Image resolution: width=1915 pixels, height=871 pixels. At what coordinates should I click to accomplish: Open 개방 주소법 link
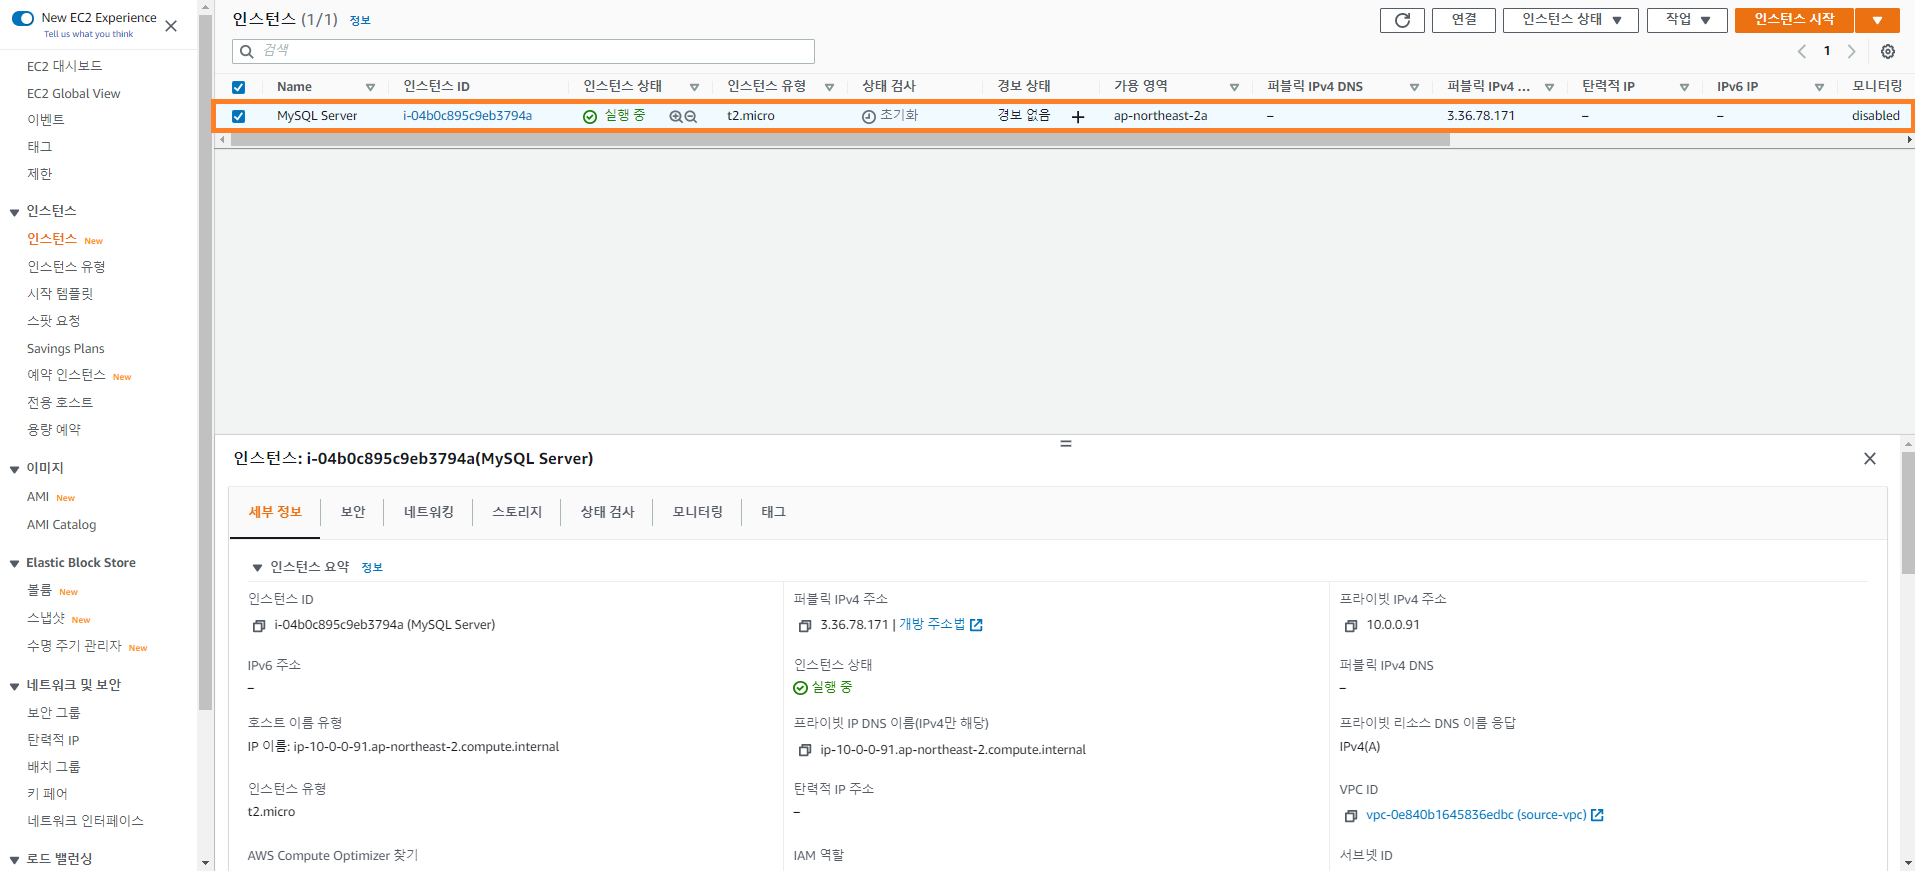932,624
